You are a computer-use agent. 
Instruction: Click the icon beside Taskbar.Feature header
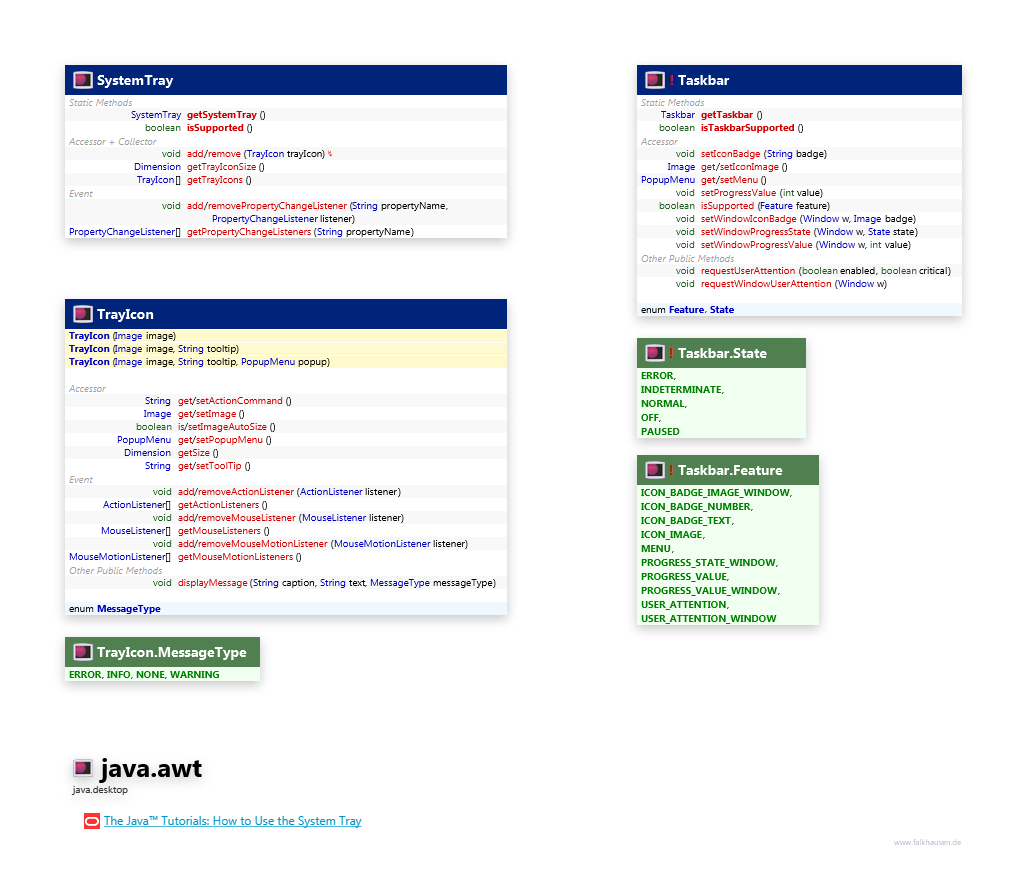click(x=654, y=470)
